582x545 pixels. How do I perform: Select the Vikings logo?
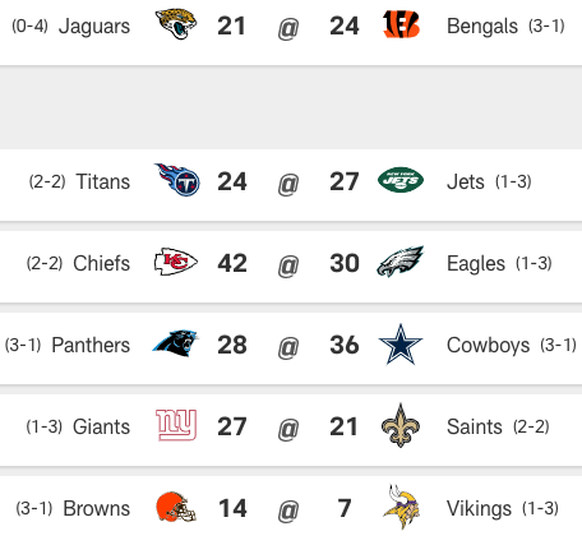pyautogui.click(x=401, y=506)
